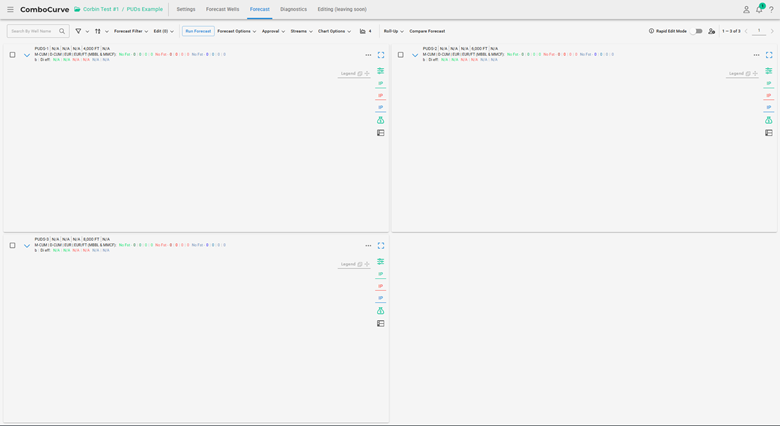
Task: Expand the Chart Options dropdown
Action: click(334, 31)
